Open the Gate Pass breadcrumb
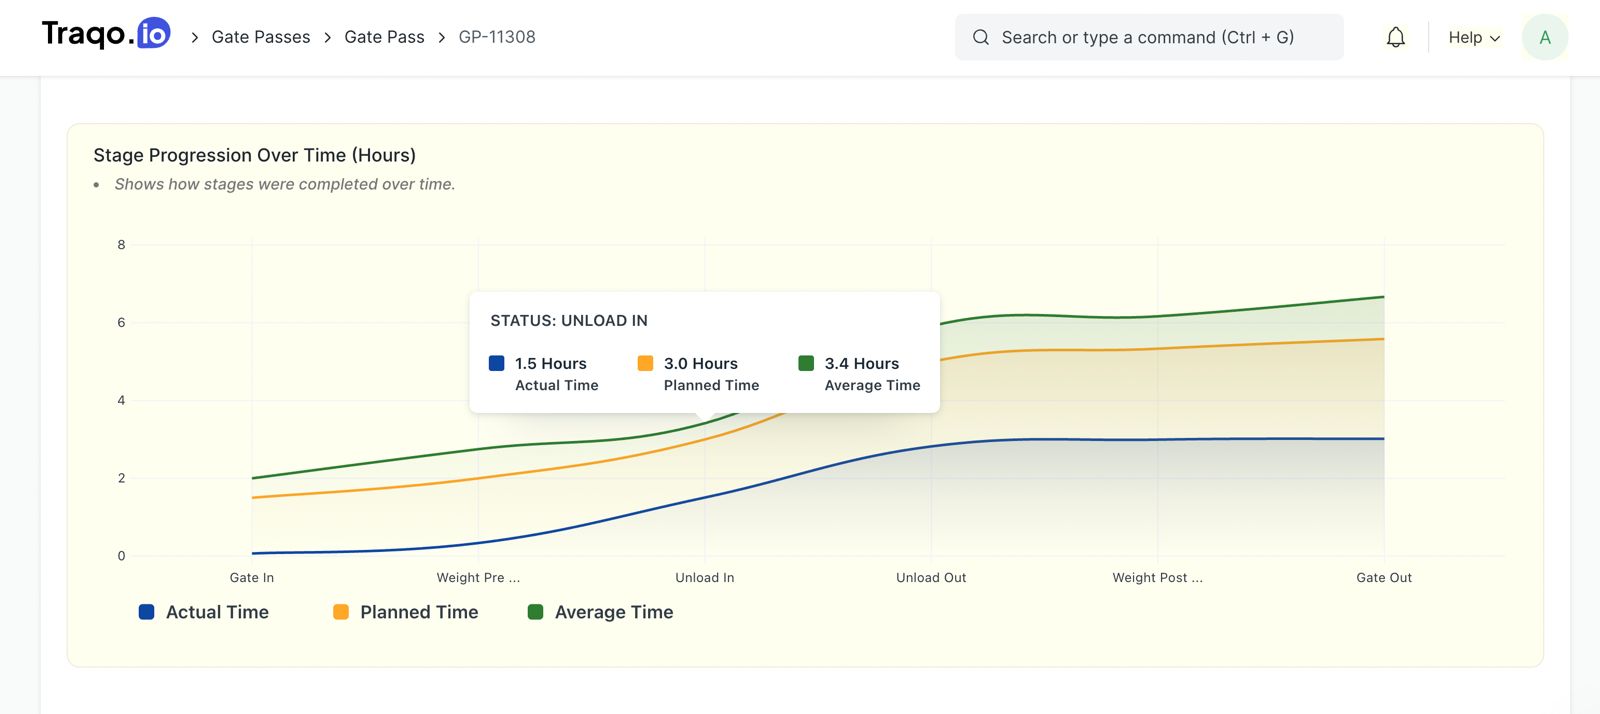The width and height of the screenshot is (1600, 714). pyautogui.click(x=384, y=37)
